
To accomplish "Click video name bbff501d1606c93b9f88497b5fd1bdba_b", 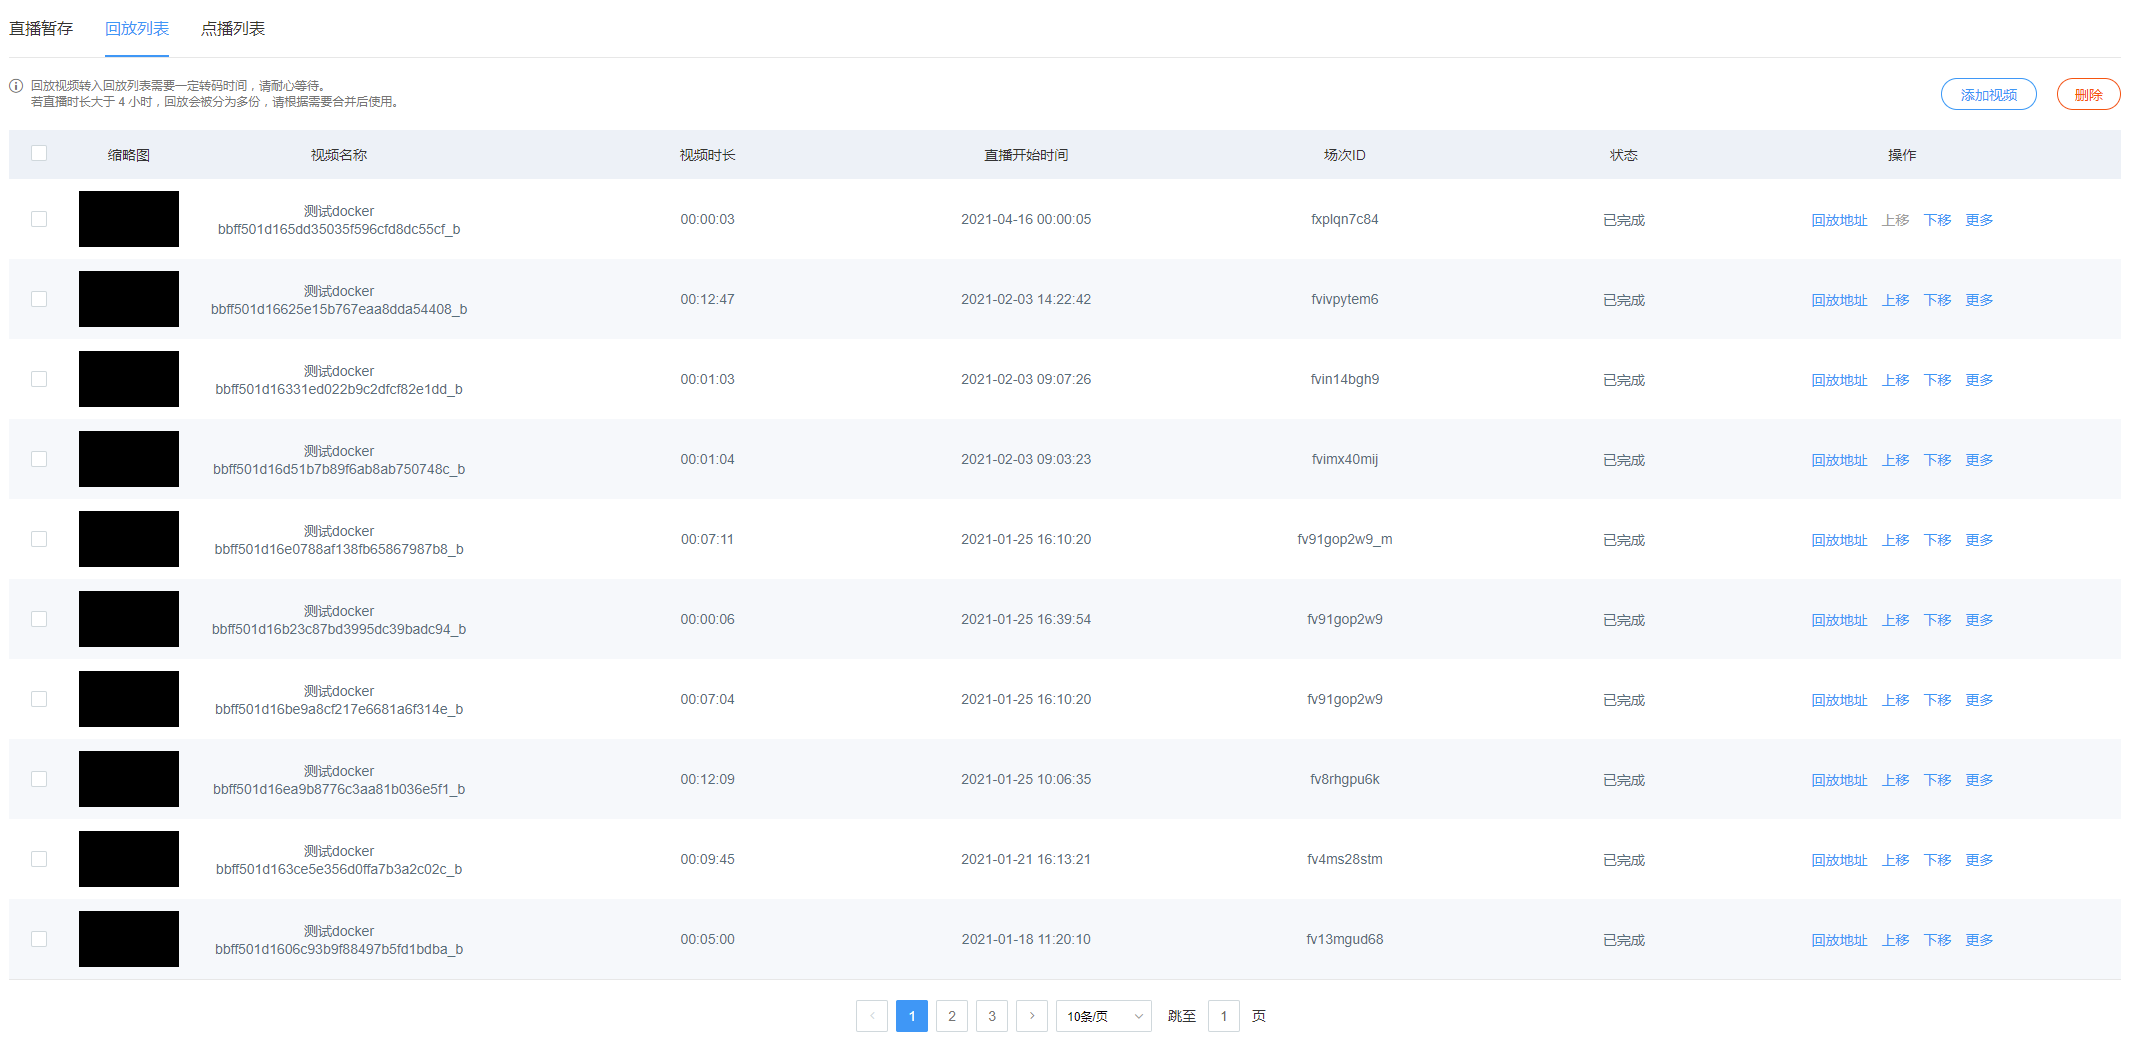I will 339,949.
